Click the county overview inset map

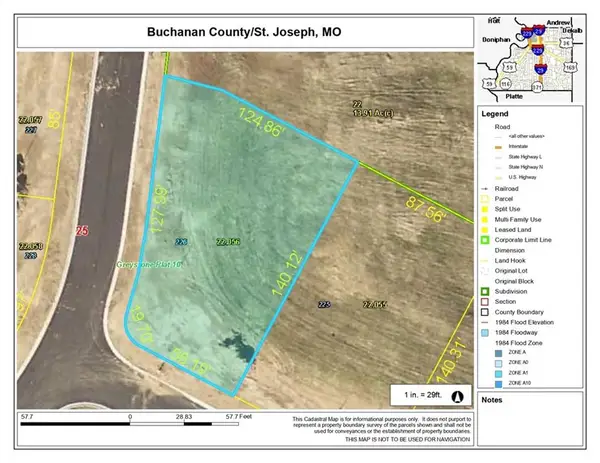531,59
